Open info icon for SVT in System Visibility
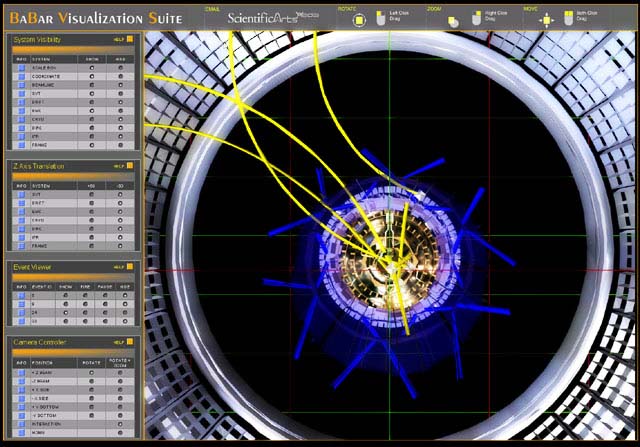The height and width of the screenshot is (447, 640). click(x=21, y=93)
